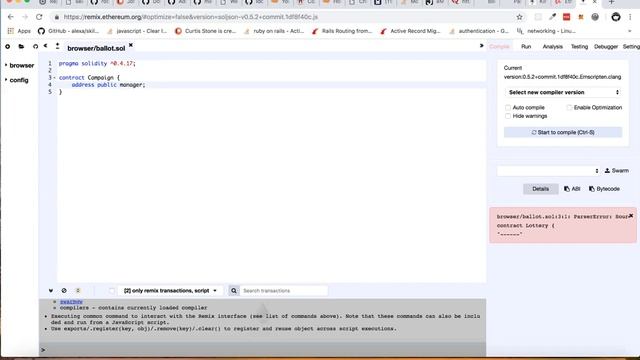Open the only remix transactions, script filter dropdown
The height and width of the screenshot is (360, 640).
coord(170,291)
